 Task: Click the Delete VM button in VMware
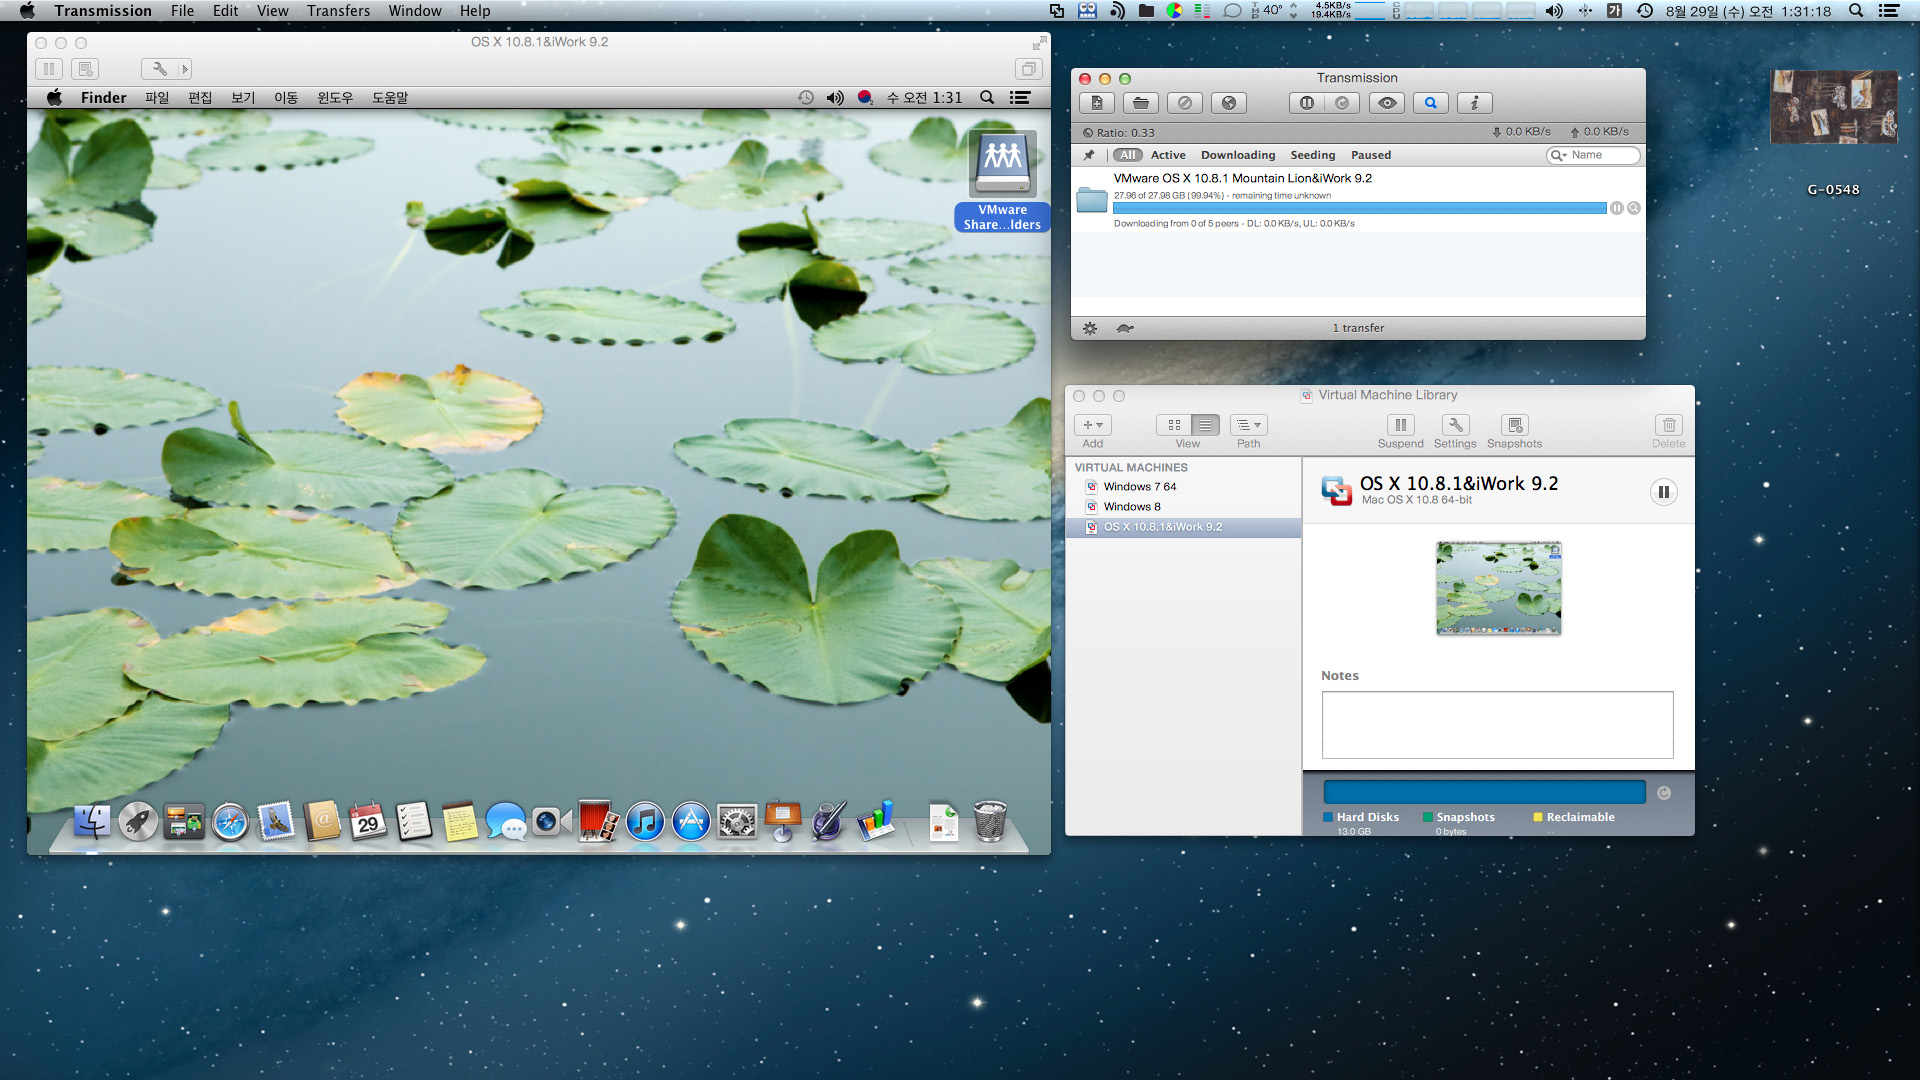(1668, 425)
